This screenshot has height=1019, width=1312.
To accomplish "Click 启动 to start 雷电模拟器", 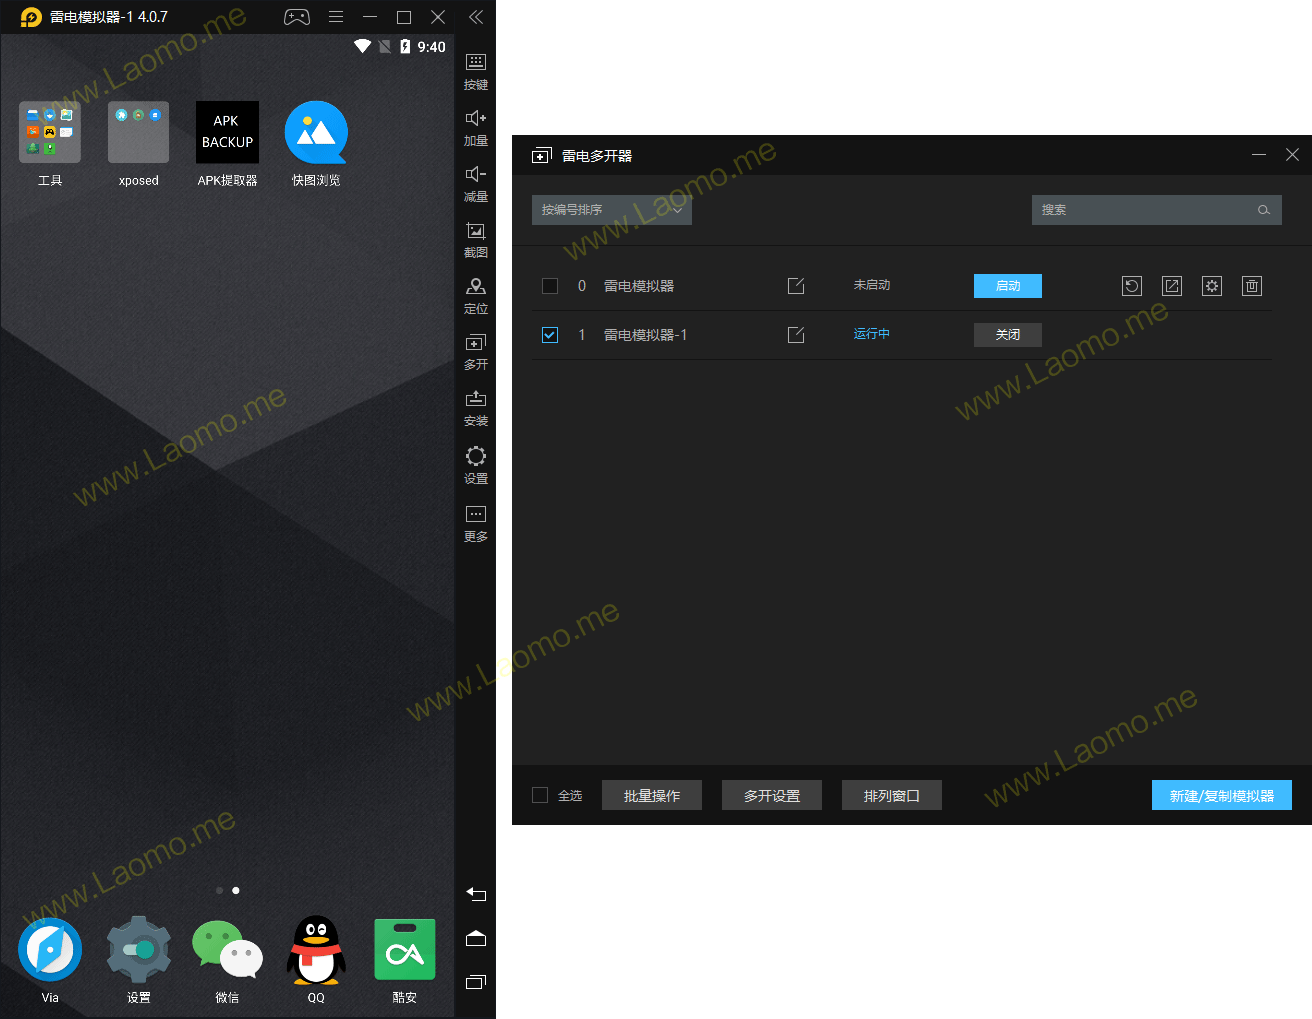I will click(1008, 286).
